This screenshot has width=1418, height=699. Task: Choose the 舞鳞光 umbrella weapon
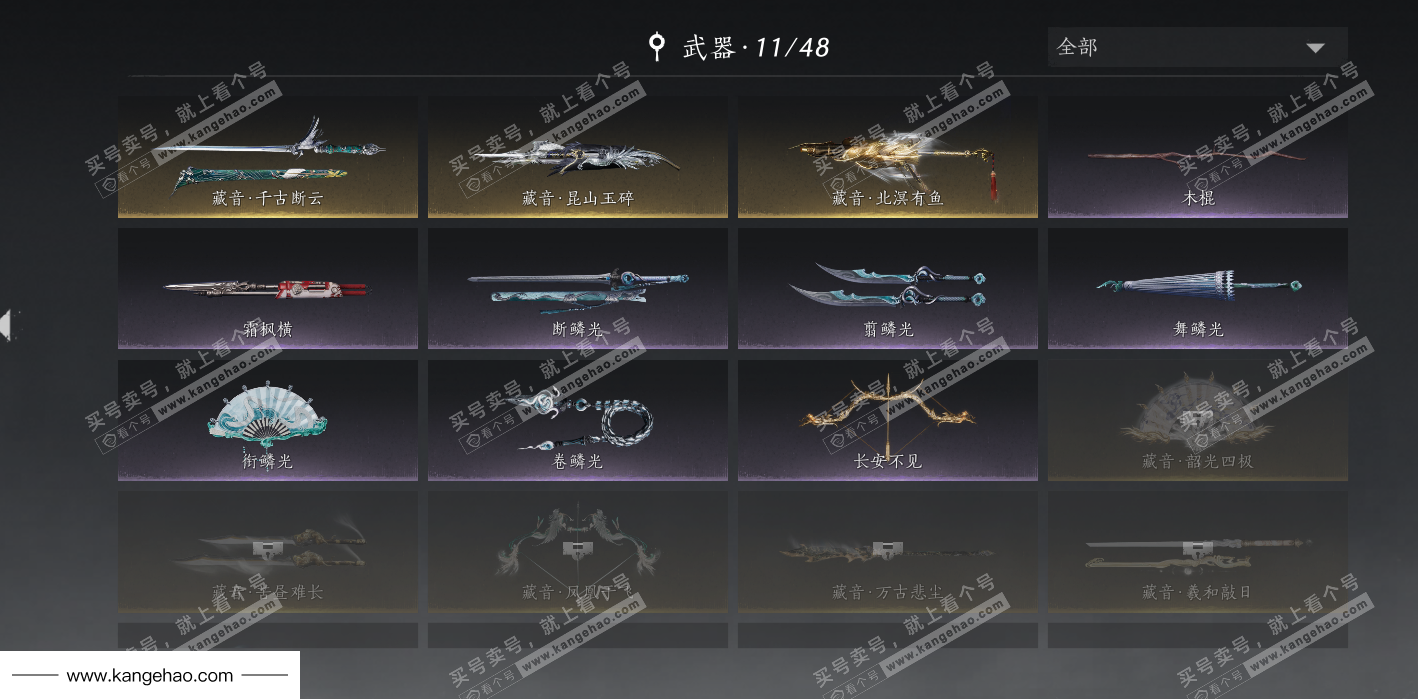[1198, 289]
